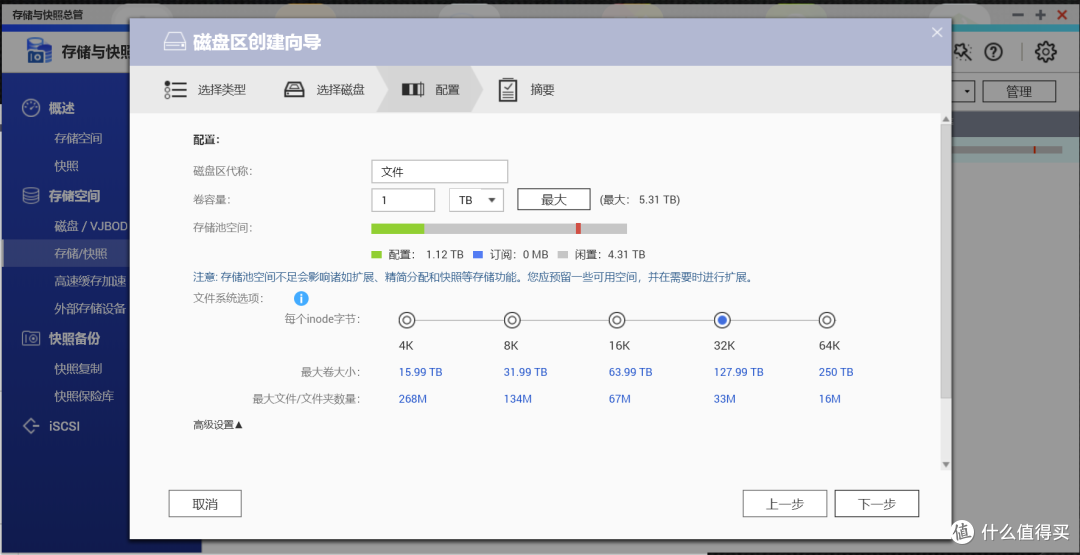The height and width of the screenshot is (555, 1080).
Task: Click the tools icon left of help
Action: click(x=962, y=52)
